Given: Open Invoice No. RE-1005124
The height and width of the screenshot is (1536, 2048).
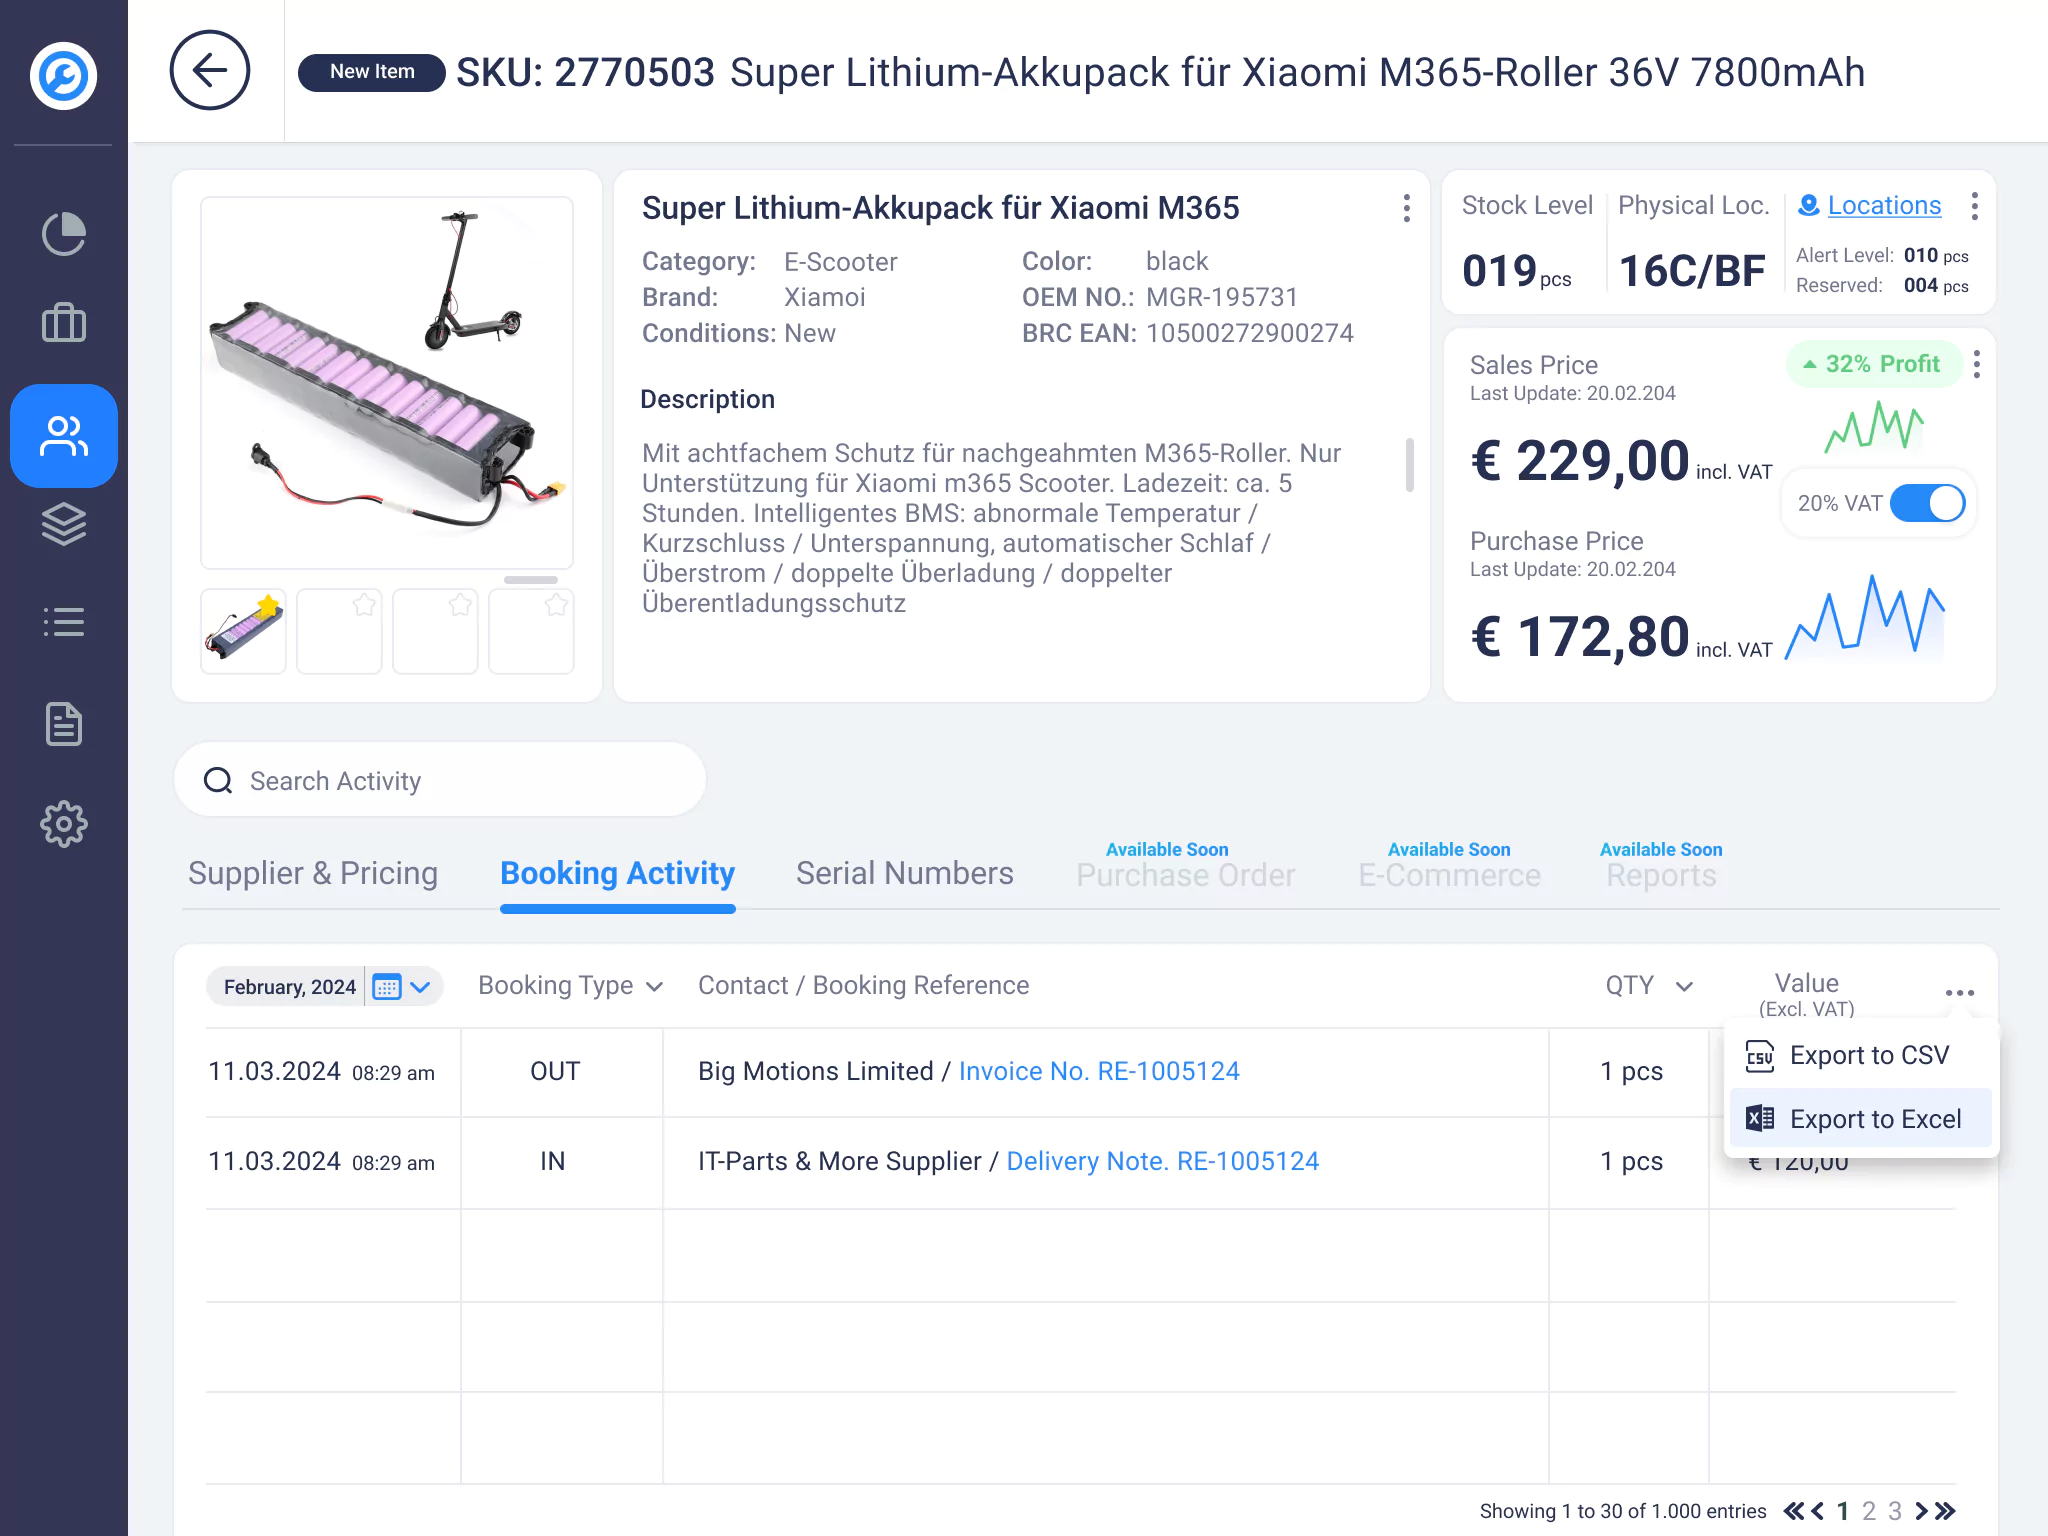Looking at the screenshot, I should [x=1099, y=1070].
